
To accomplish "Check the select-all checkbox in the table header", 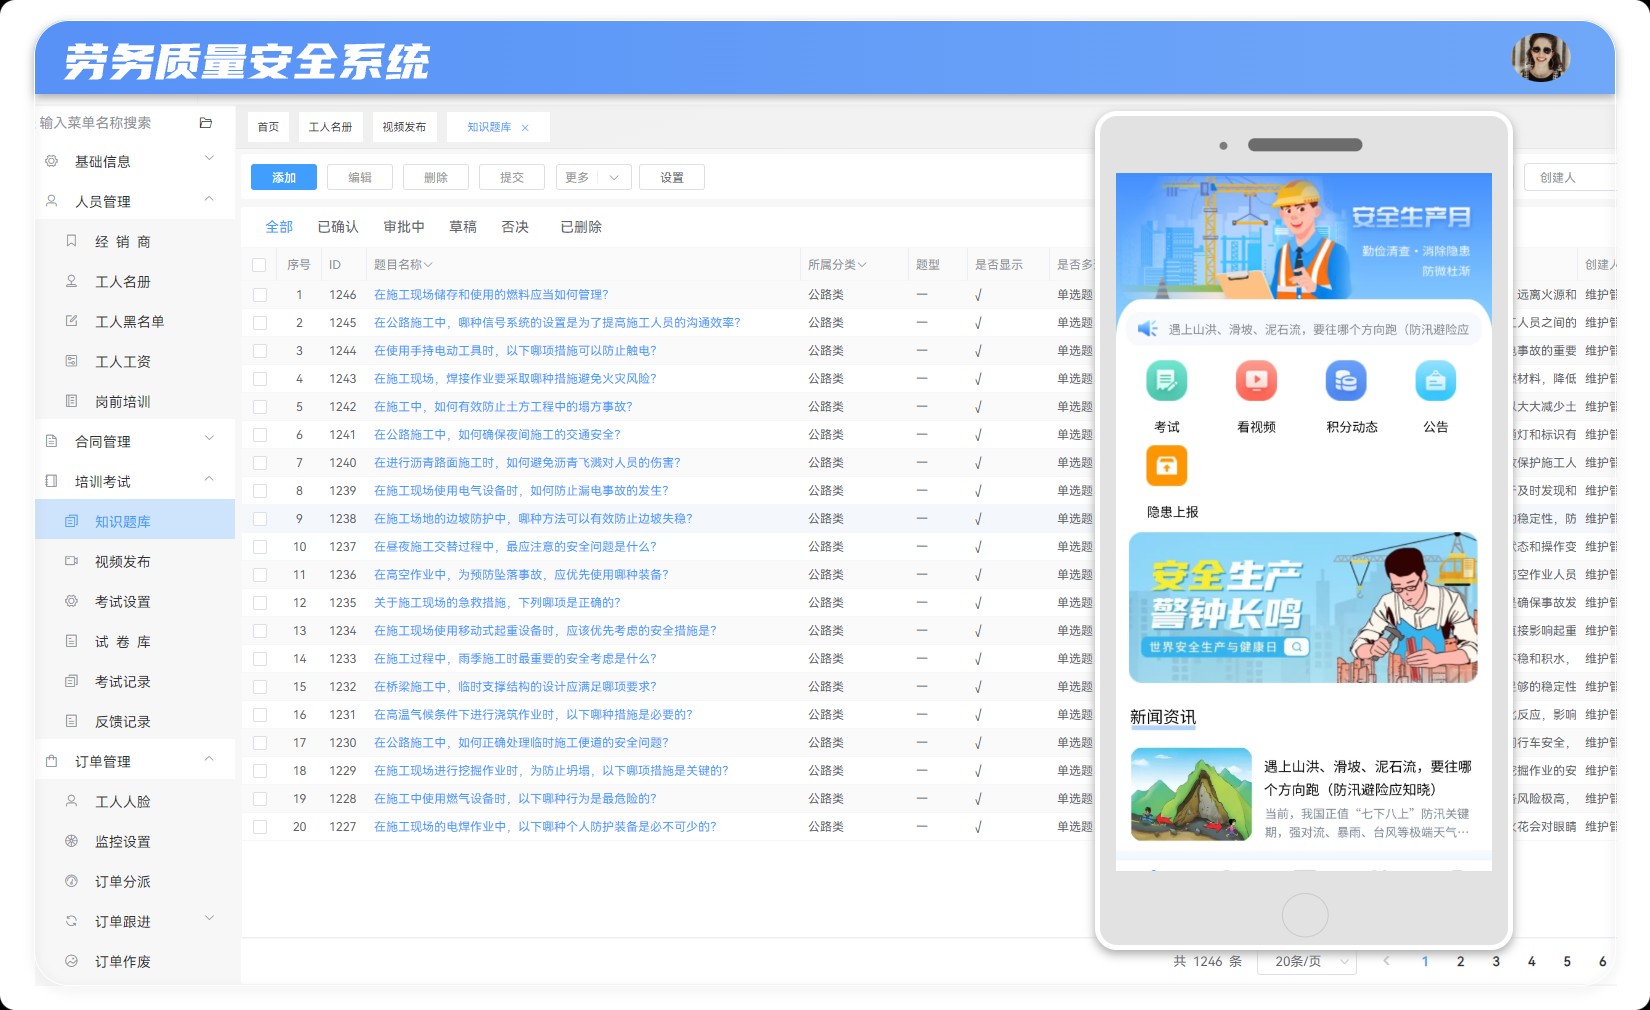I will pos(261,264).
